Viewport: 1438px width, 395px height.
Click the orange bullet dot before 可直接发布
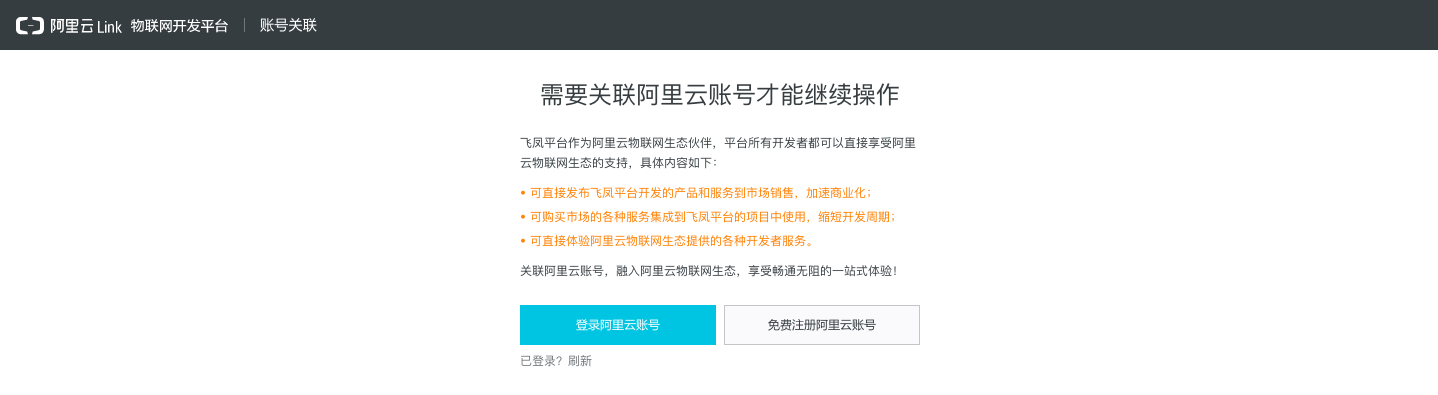pyautogui.click(x=523, y=193)
